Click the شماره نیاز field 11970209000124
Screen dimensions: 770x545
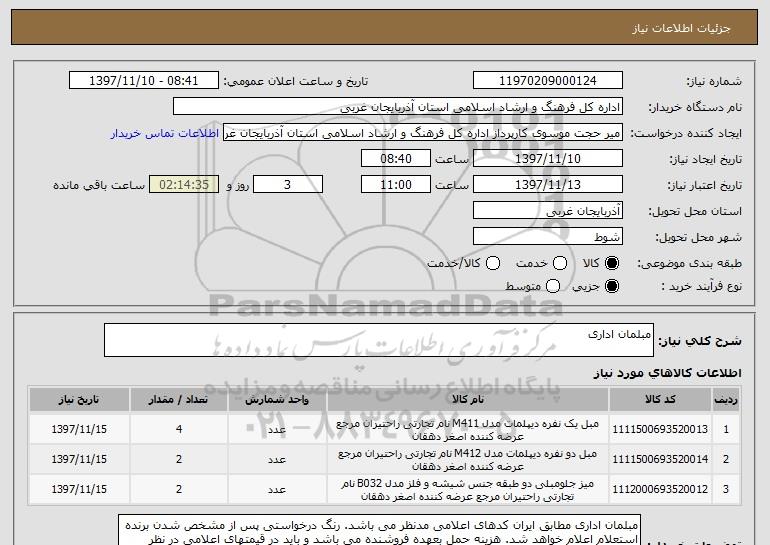[548, 81]
